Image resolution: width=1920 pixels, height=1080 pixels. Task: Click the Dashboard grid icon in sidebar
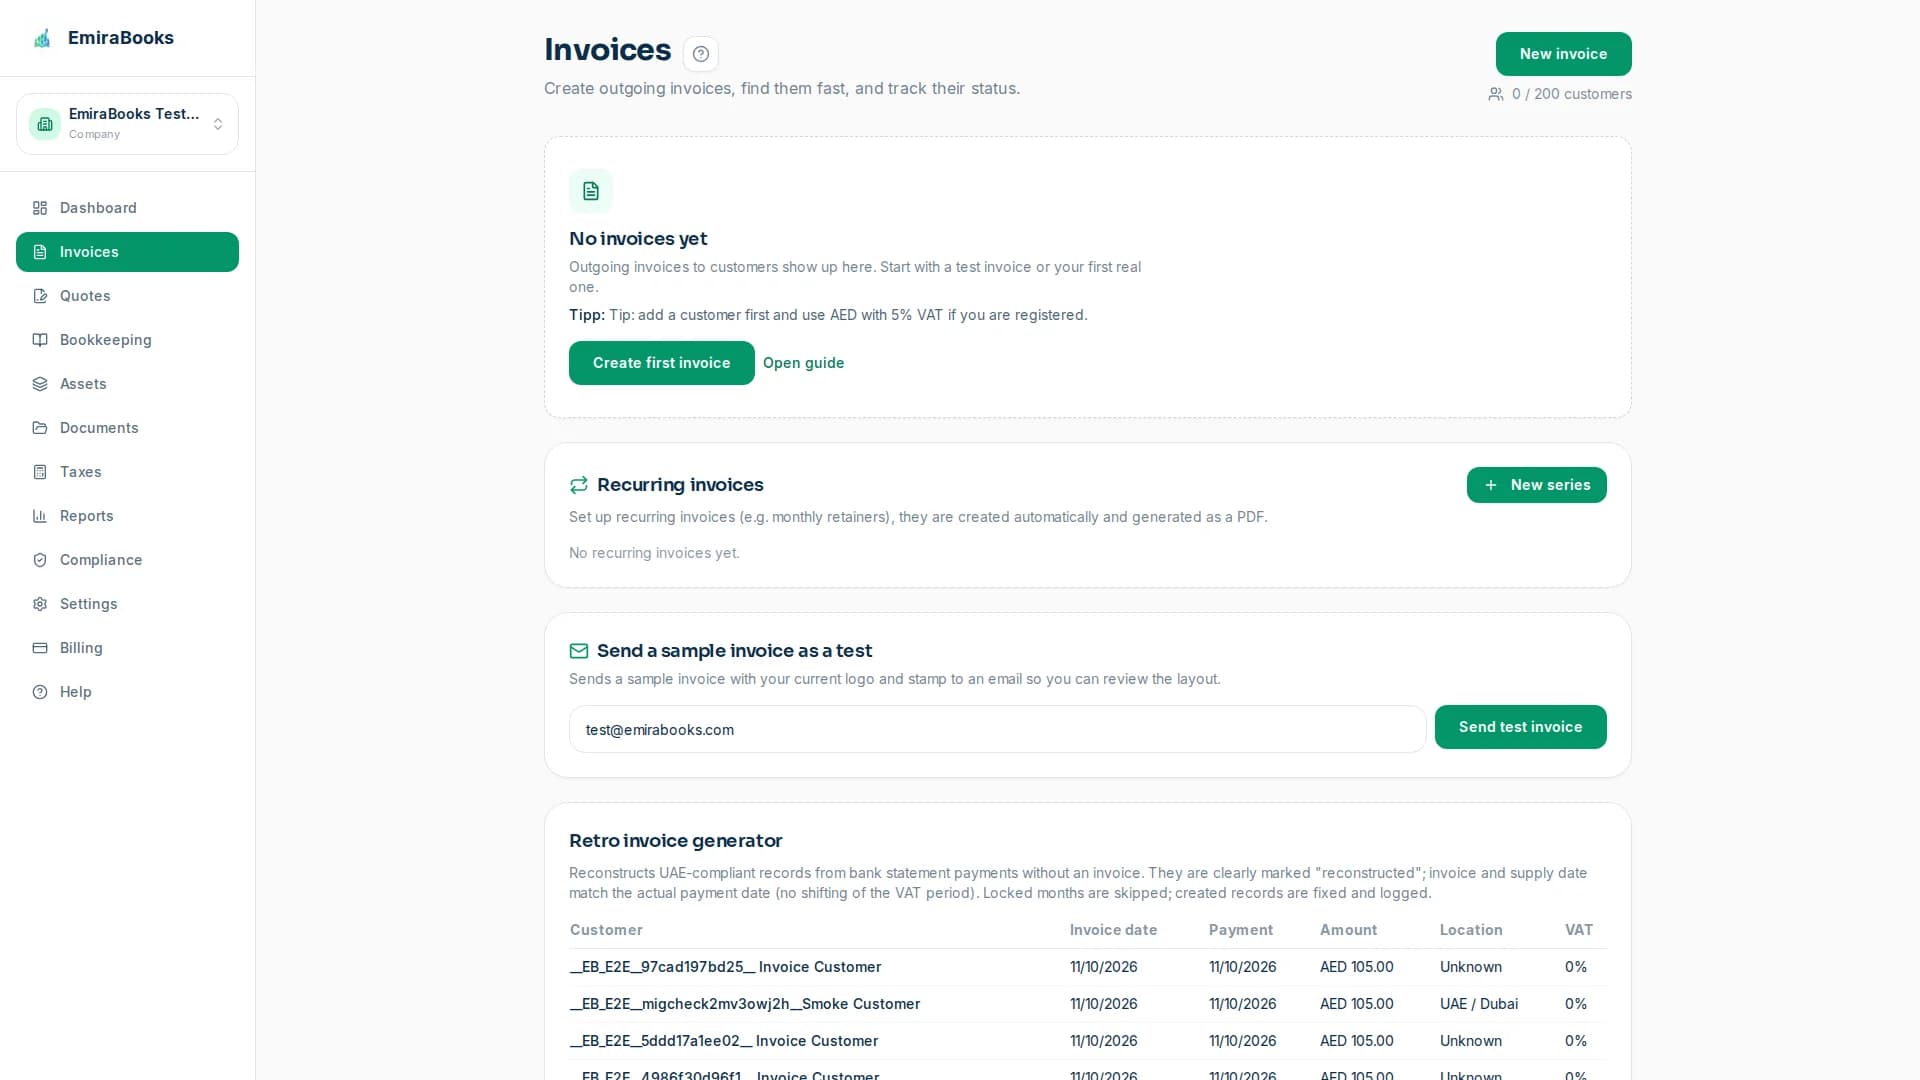[x=40, y=208]
